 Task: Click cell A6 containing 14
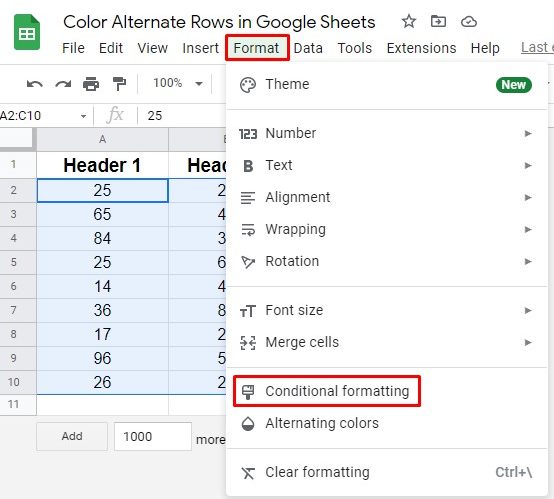pos(102,287)
